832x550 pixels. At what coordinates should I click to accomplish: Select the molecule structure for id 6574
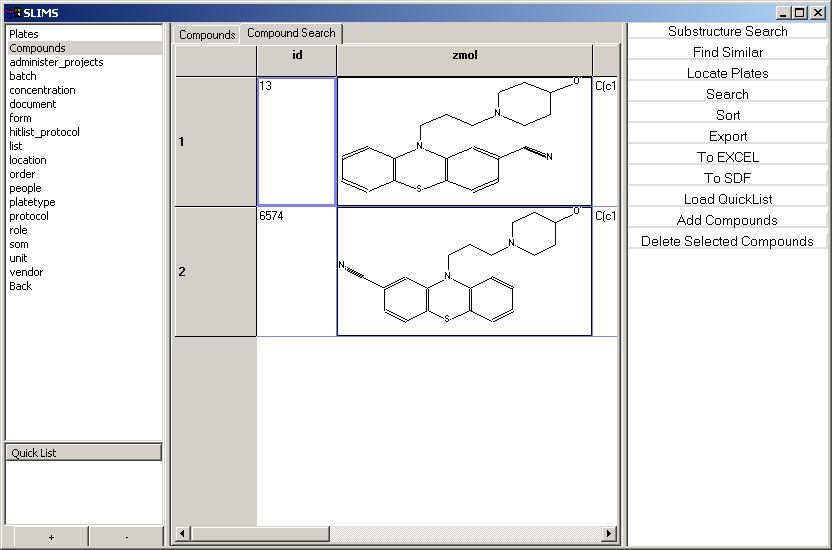coord(464,271)
